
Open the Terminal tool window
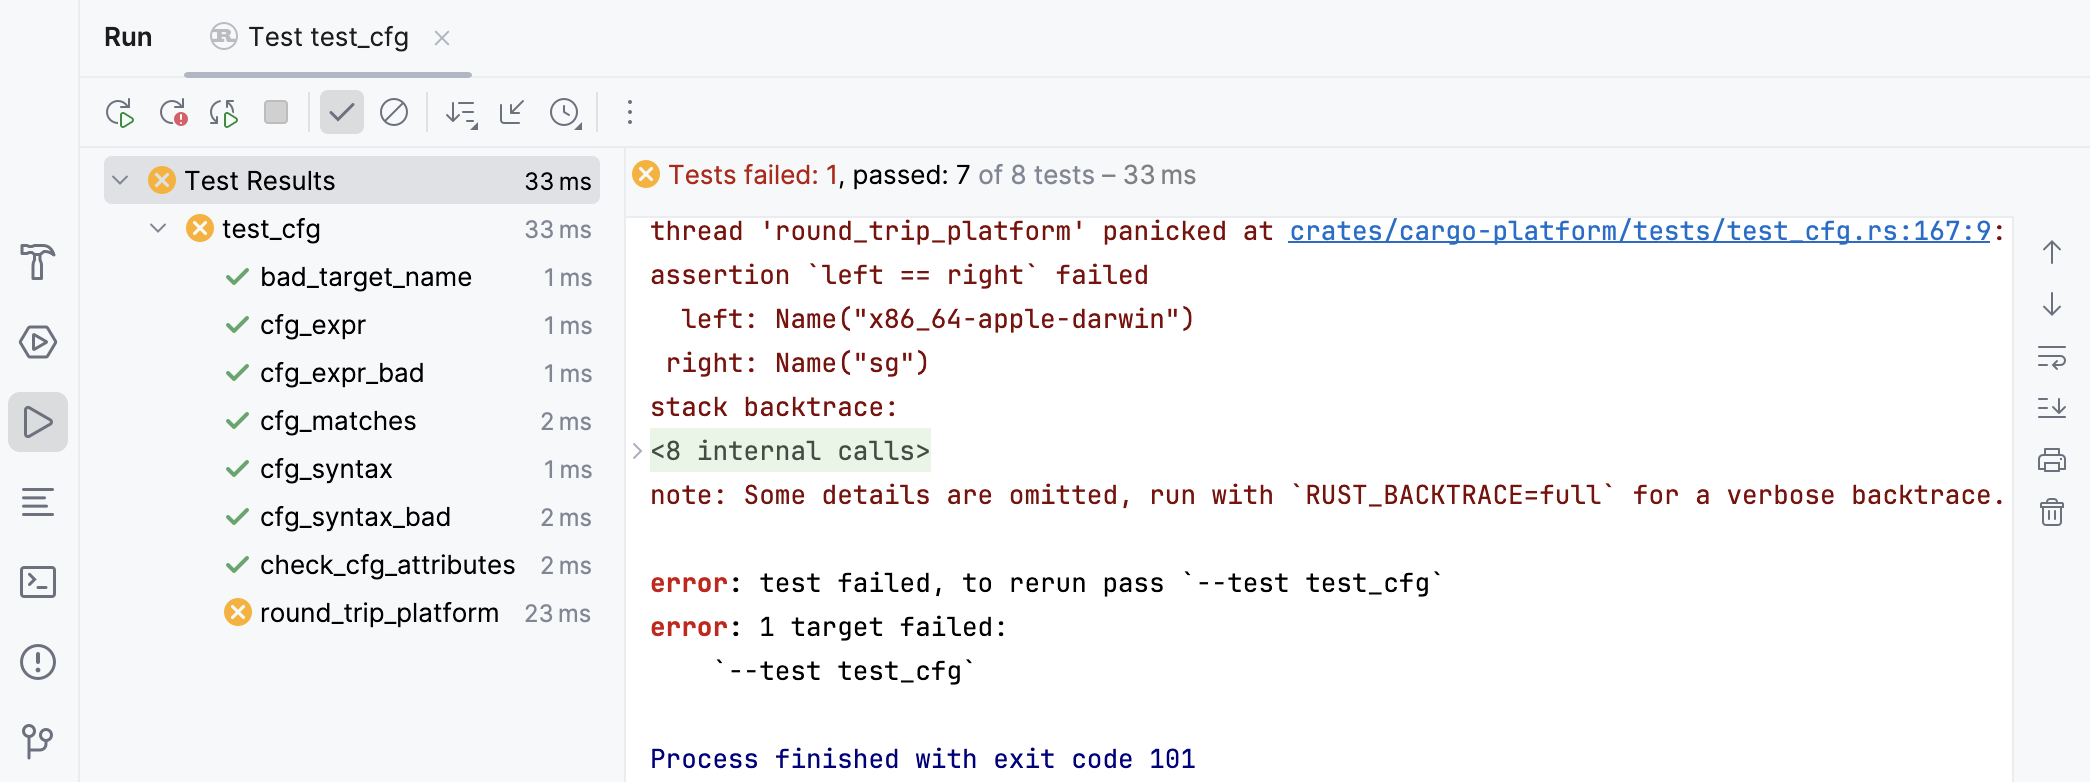(x=38, y=582)
